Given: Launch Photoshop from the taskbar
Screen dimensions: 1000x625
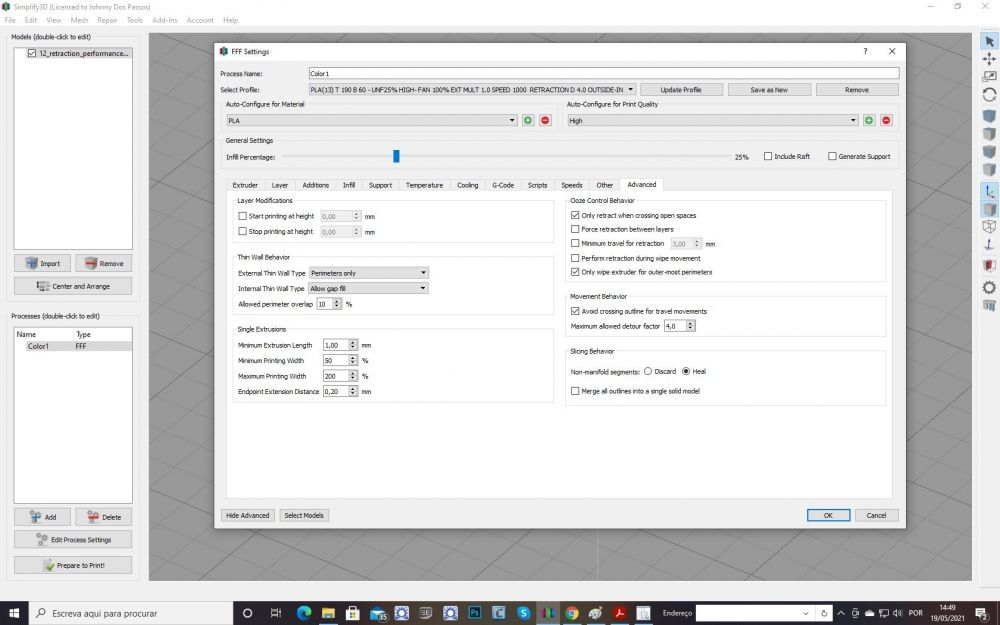Looking at the screenshot, I should 474,613.
